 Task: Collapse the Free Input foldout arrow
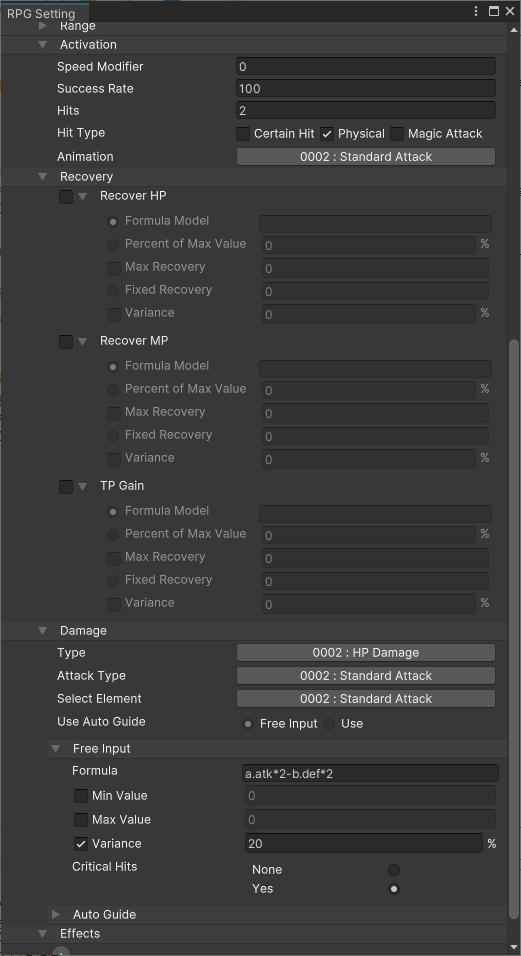[55, 749]
